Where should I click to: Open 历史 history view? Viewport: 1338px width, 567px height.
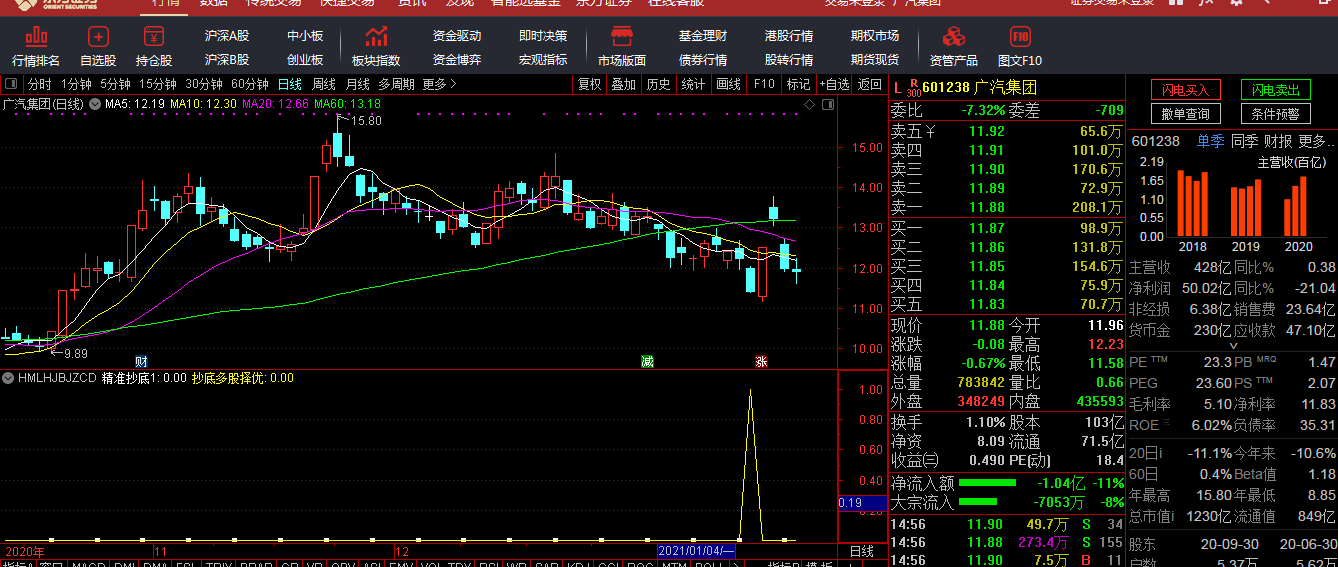[x=658, y=84]
